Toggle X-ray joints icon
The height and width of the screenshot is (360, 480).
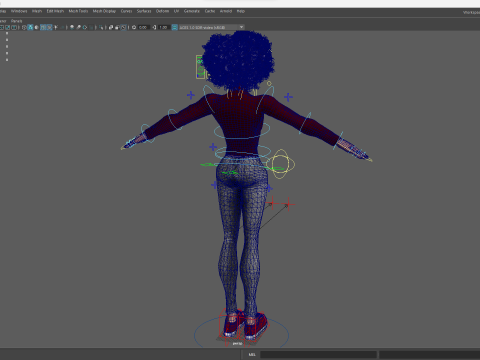point(123,27)
